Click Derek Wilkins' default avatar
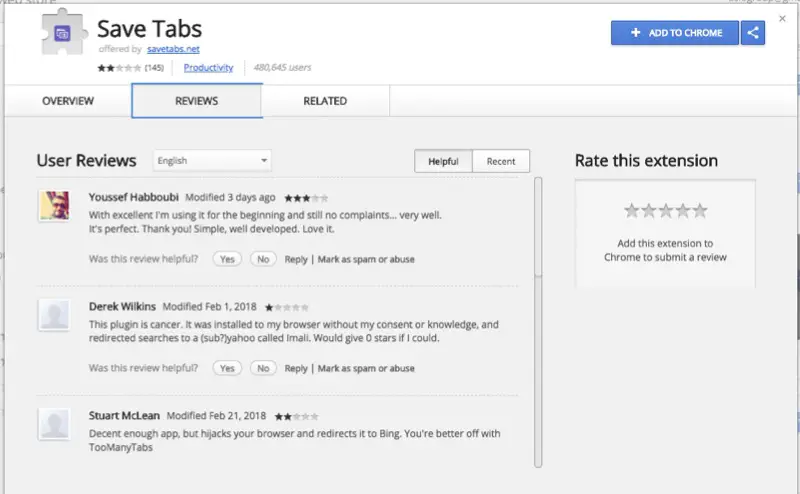This screenshot has width=800, height=494. [x=54, y=315]
